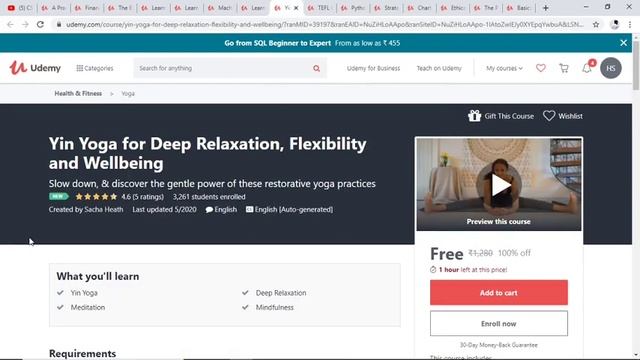Click the page vertical scrollbar
The width and height of the screenshot is (640, 360).
(636, 65)
